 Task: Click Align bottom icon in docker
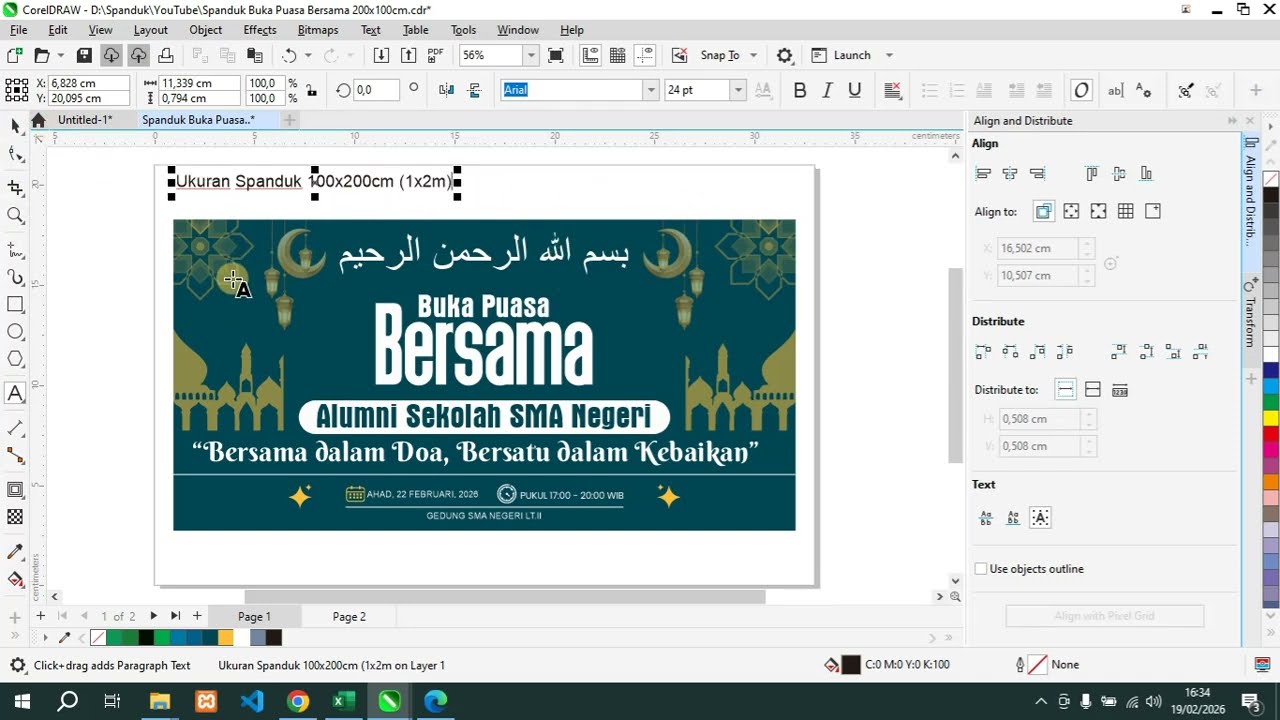point(1146,174)
